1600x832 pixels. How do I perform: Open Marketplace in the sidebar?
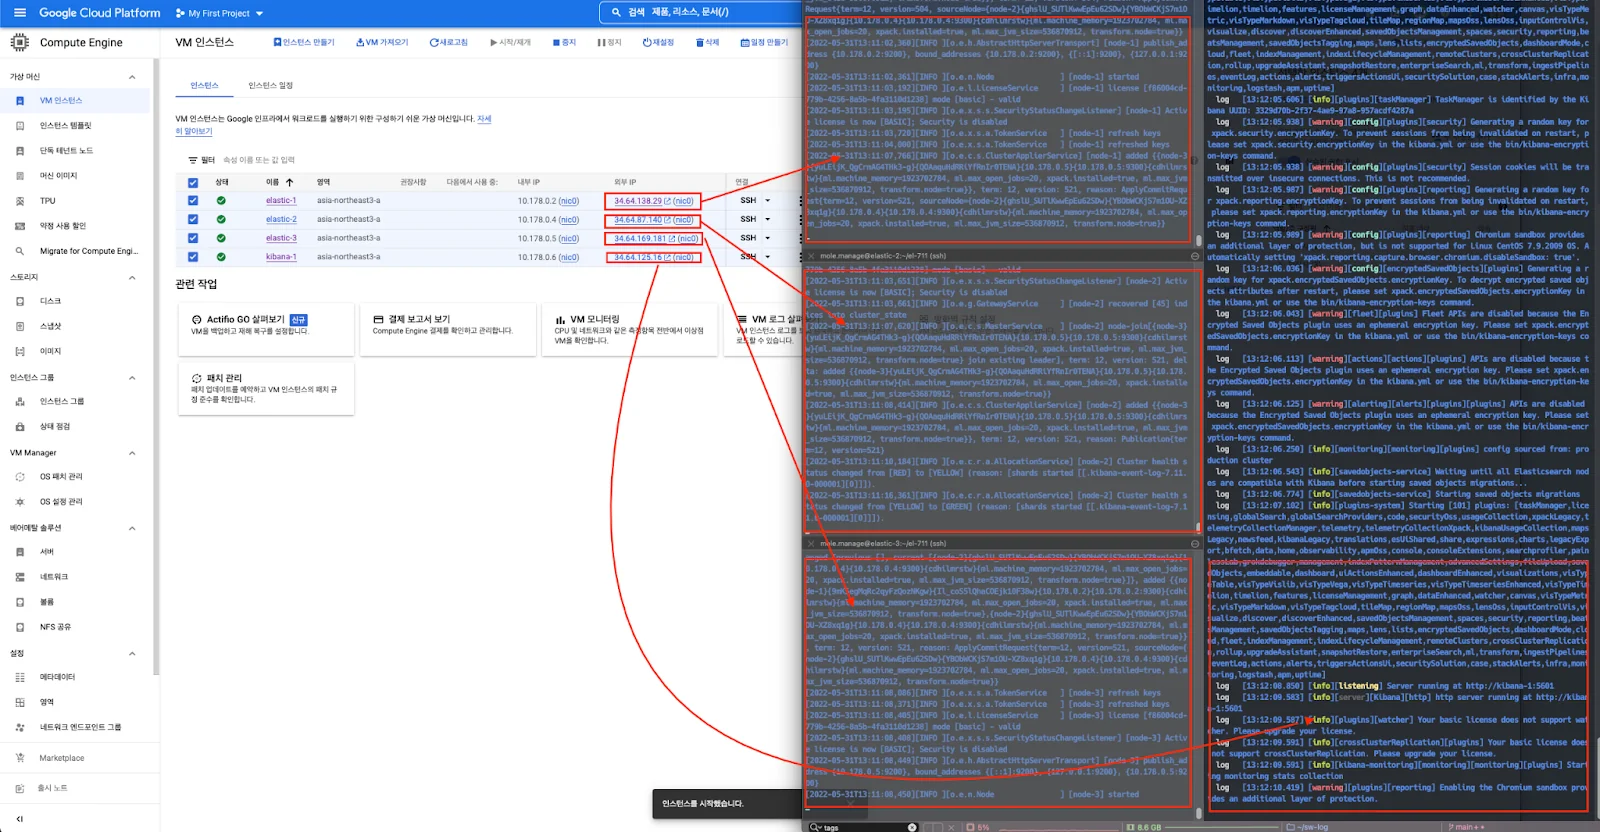(61, 758)
